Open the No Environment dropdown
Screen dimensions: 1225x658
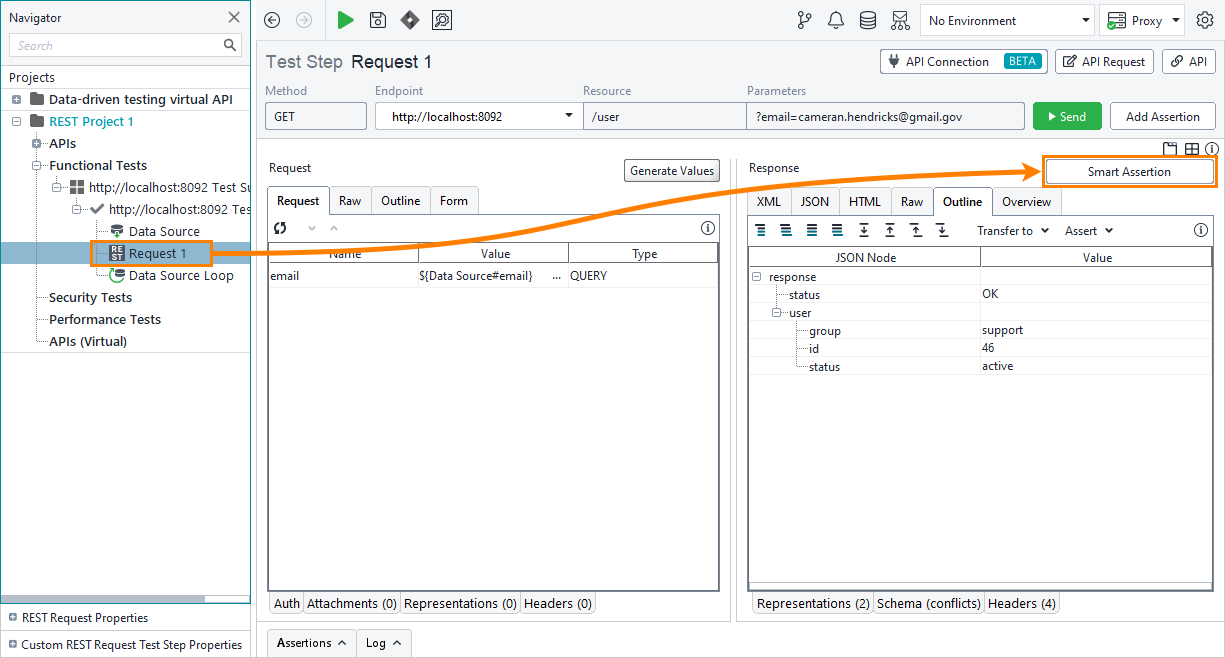(x=1006, y=20)
